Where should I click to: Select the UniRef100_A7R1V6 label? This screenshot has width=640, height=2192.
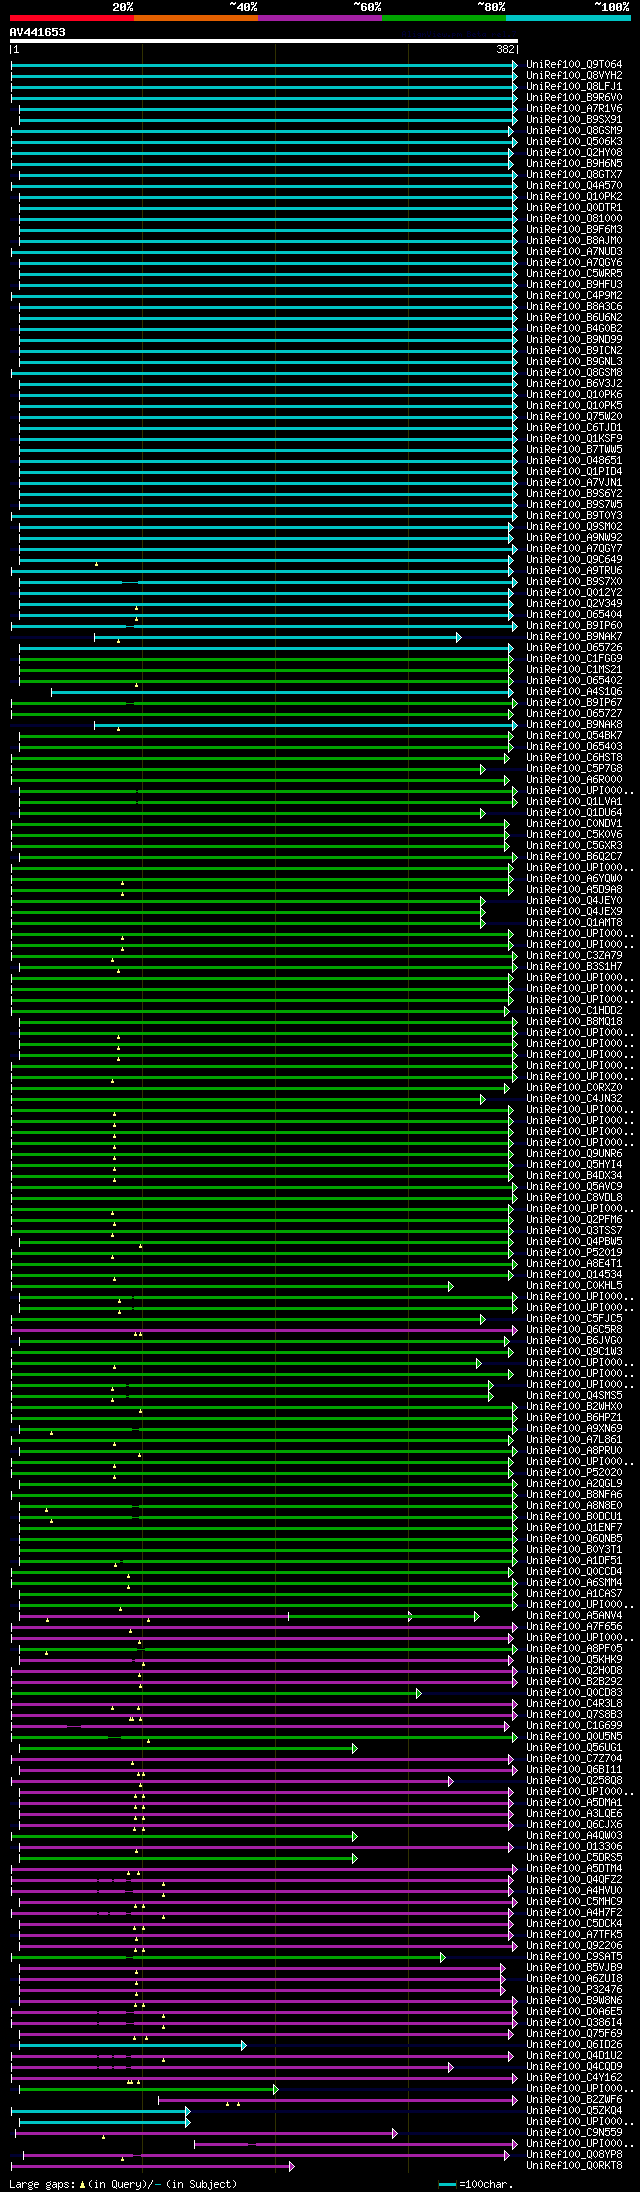[574, 109]
